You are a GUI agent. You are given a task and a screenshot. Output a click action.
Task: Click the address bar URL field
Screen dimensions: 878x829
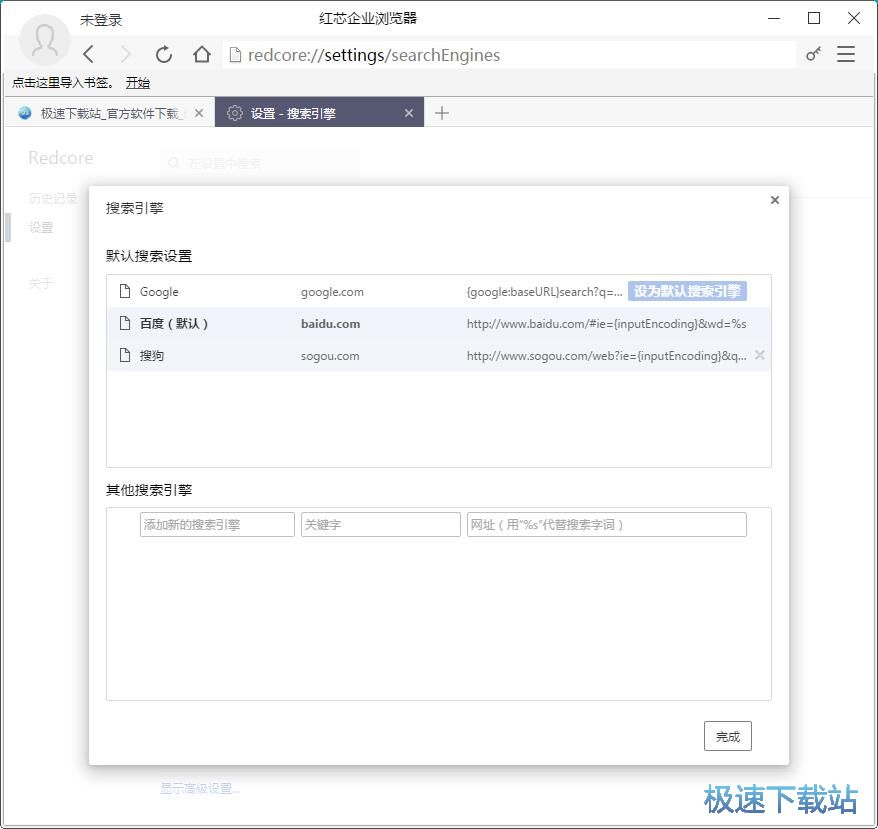(x=510, y=55)
